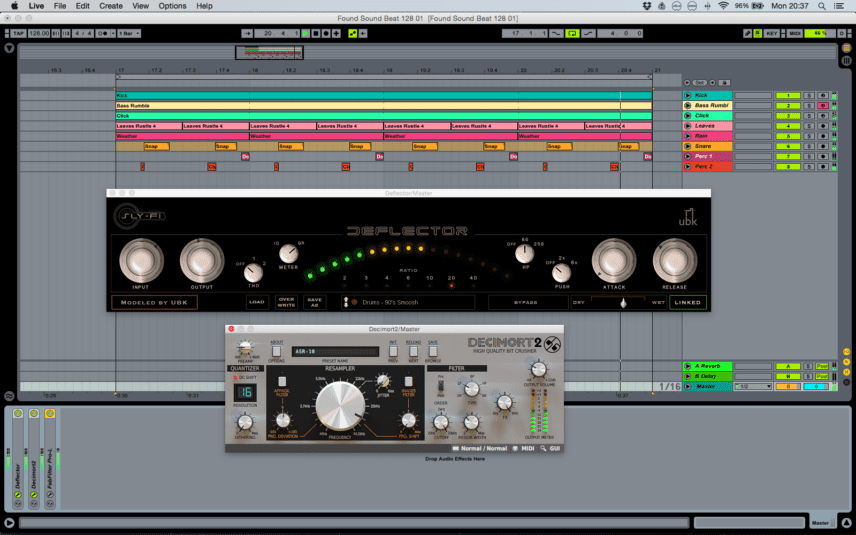Toggle the Automation Arm button
Image resolution: width=856 pixels, height=535 pixels.
tap(353, 33)
